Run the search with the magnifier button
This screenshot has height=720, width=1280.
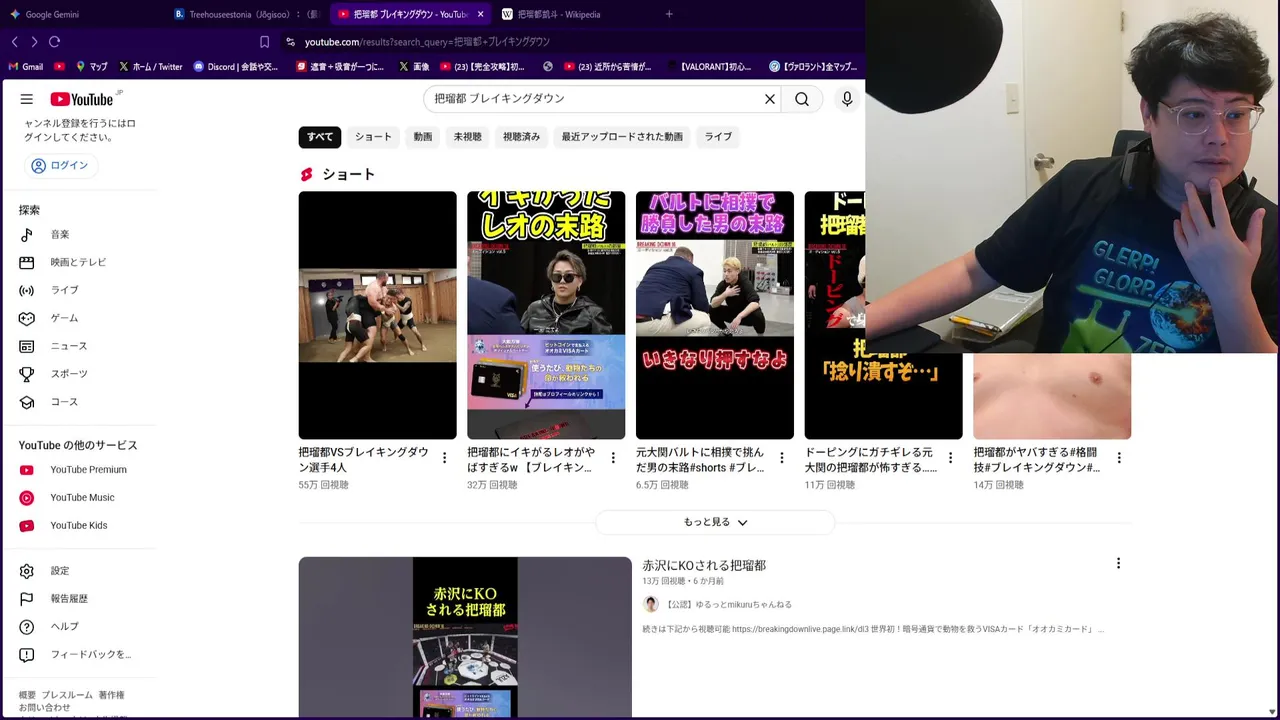[x=802, y=99]
